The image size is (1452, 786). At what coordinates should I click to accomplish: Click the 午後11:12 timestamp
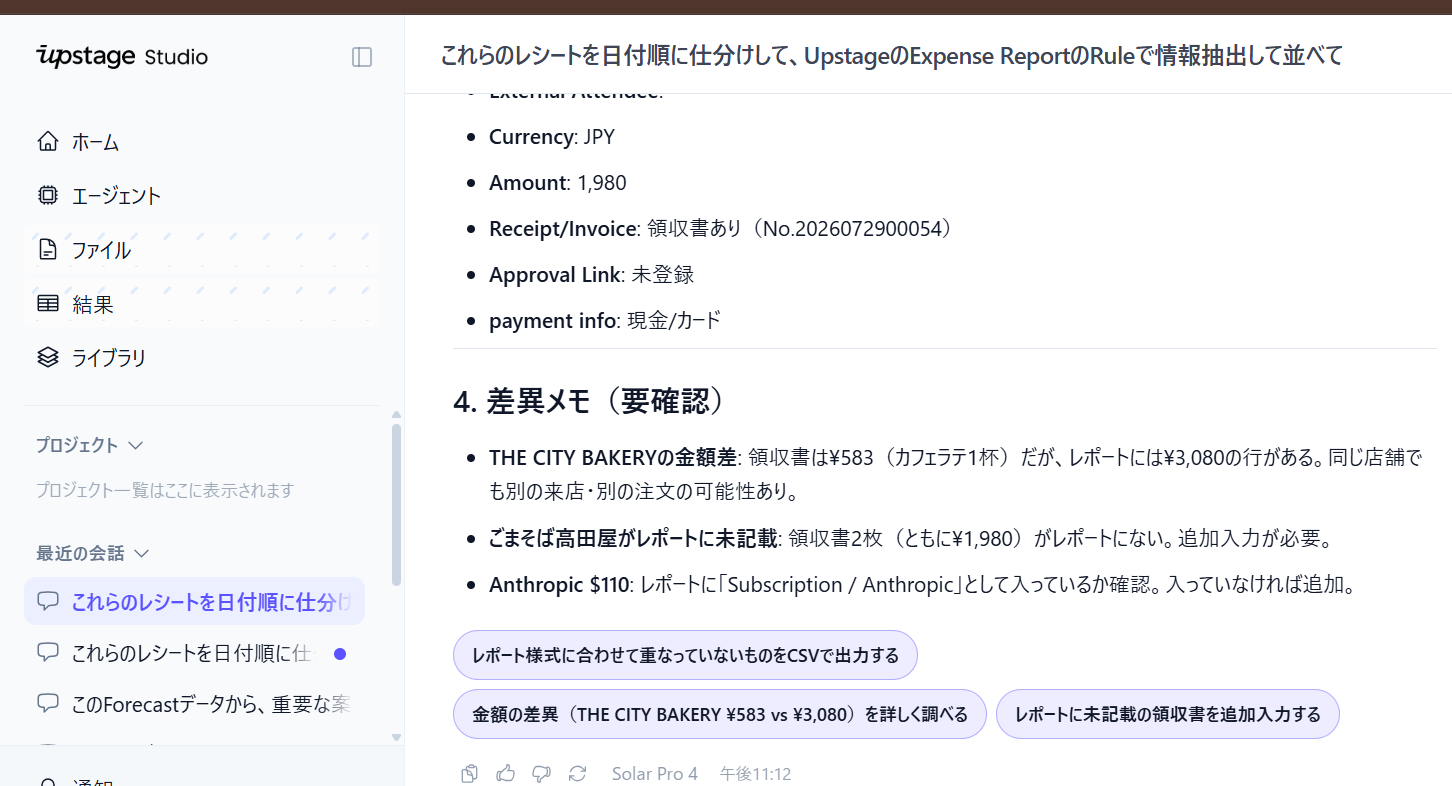pyautogui.click(x=755, y=774)
